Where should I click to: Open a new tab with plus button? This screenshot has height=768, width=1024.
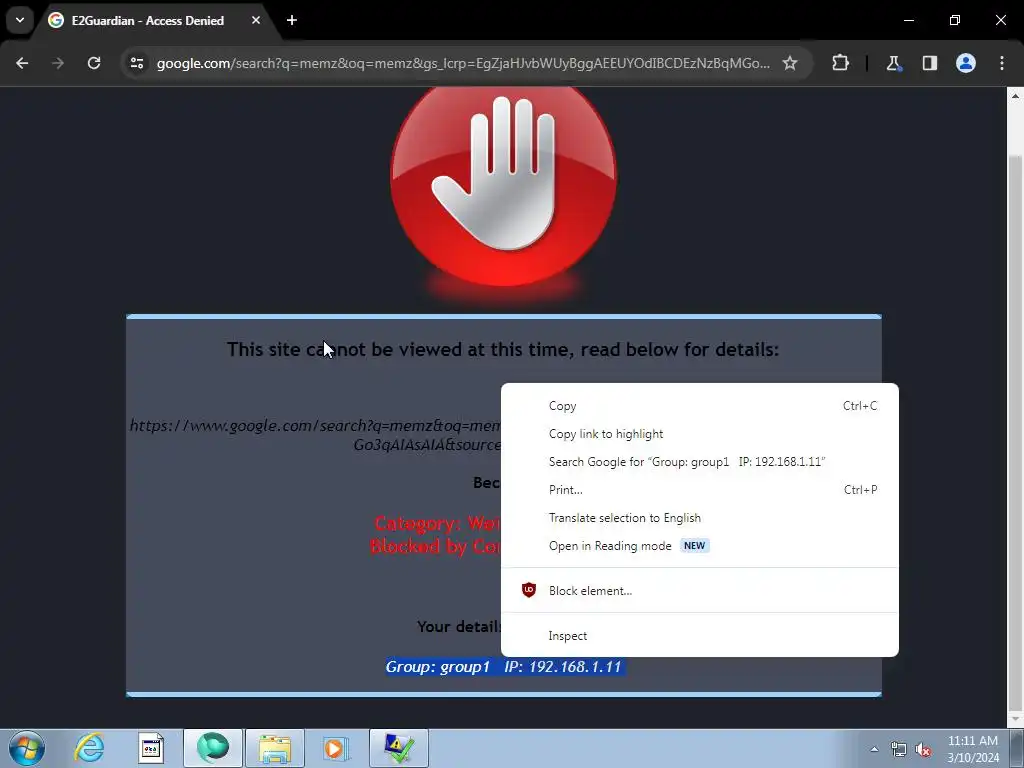tap(292, 20)
